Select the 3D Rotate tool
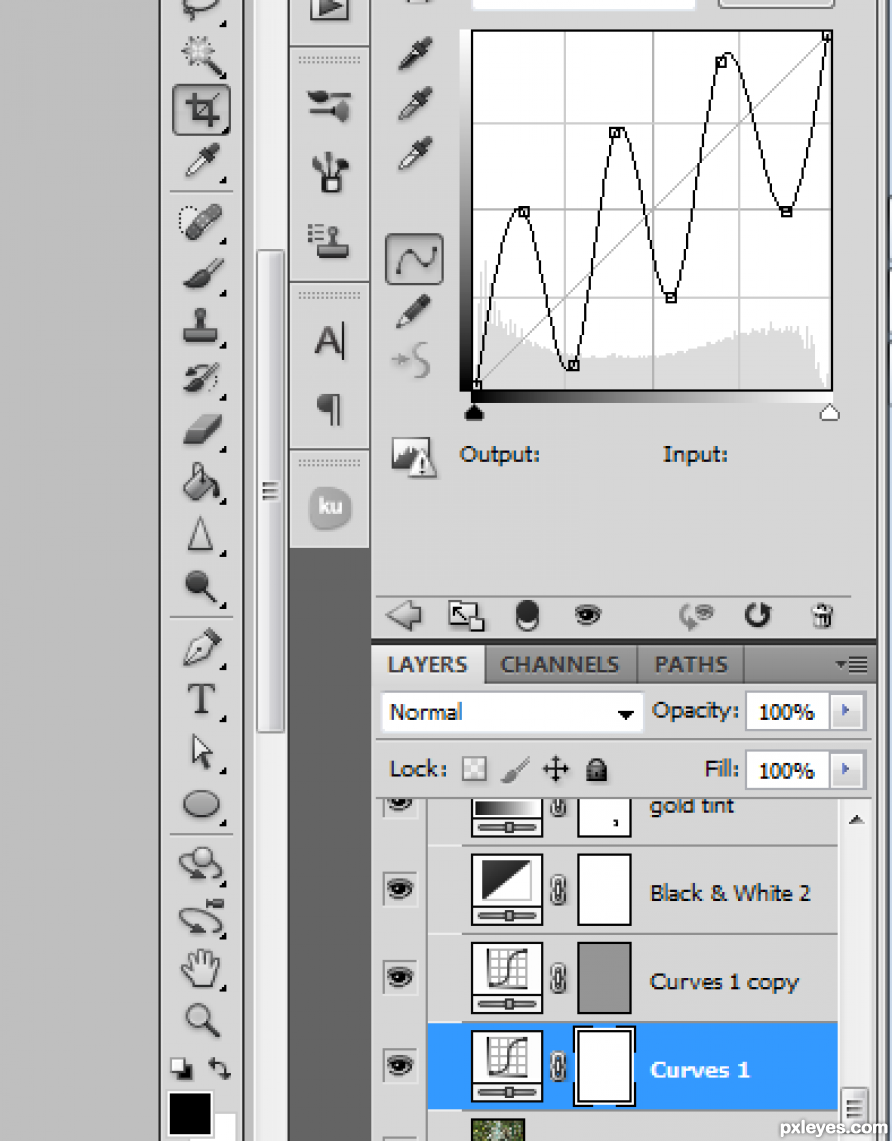 pos(201,864)
